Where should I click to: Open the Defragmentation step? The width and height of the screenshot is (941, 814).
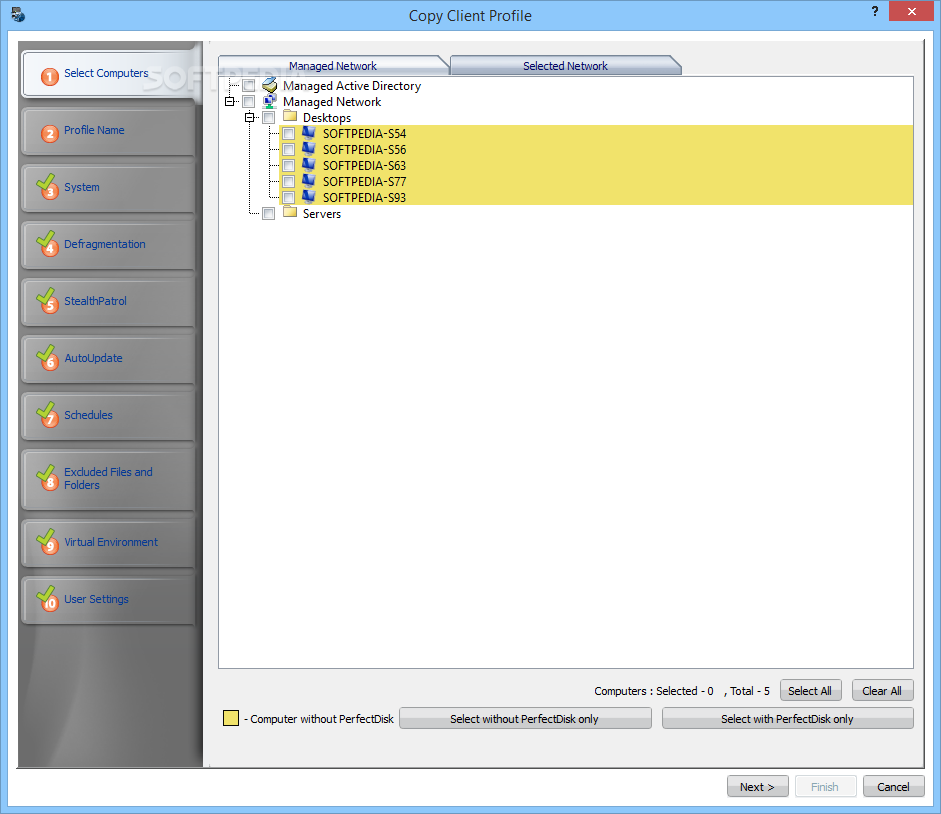coord(109,245)
